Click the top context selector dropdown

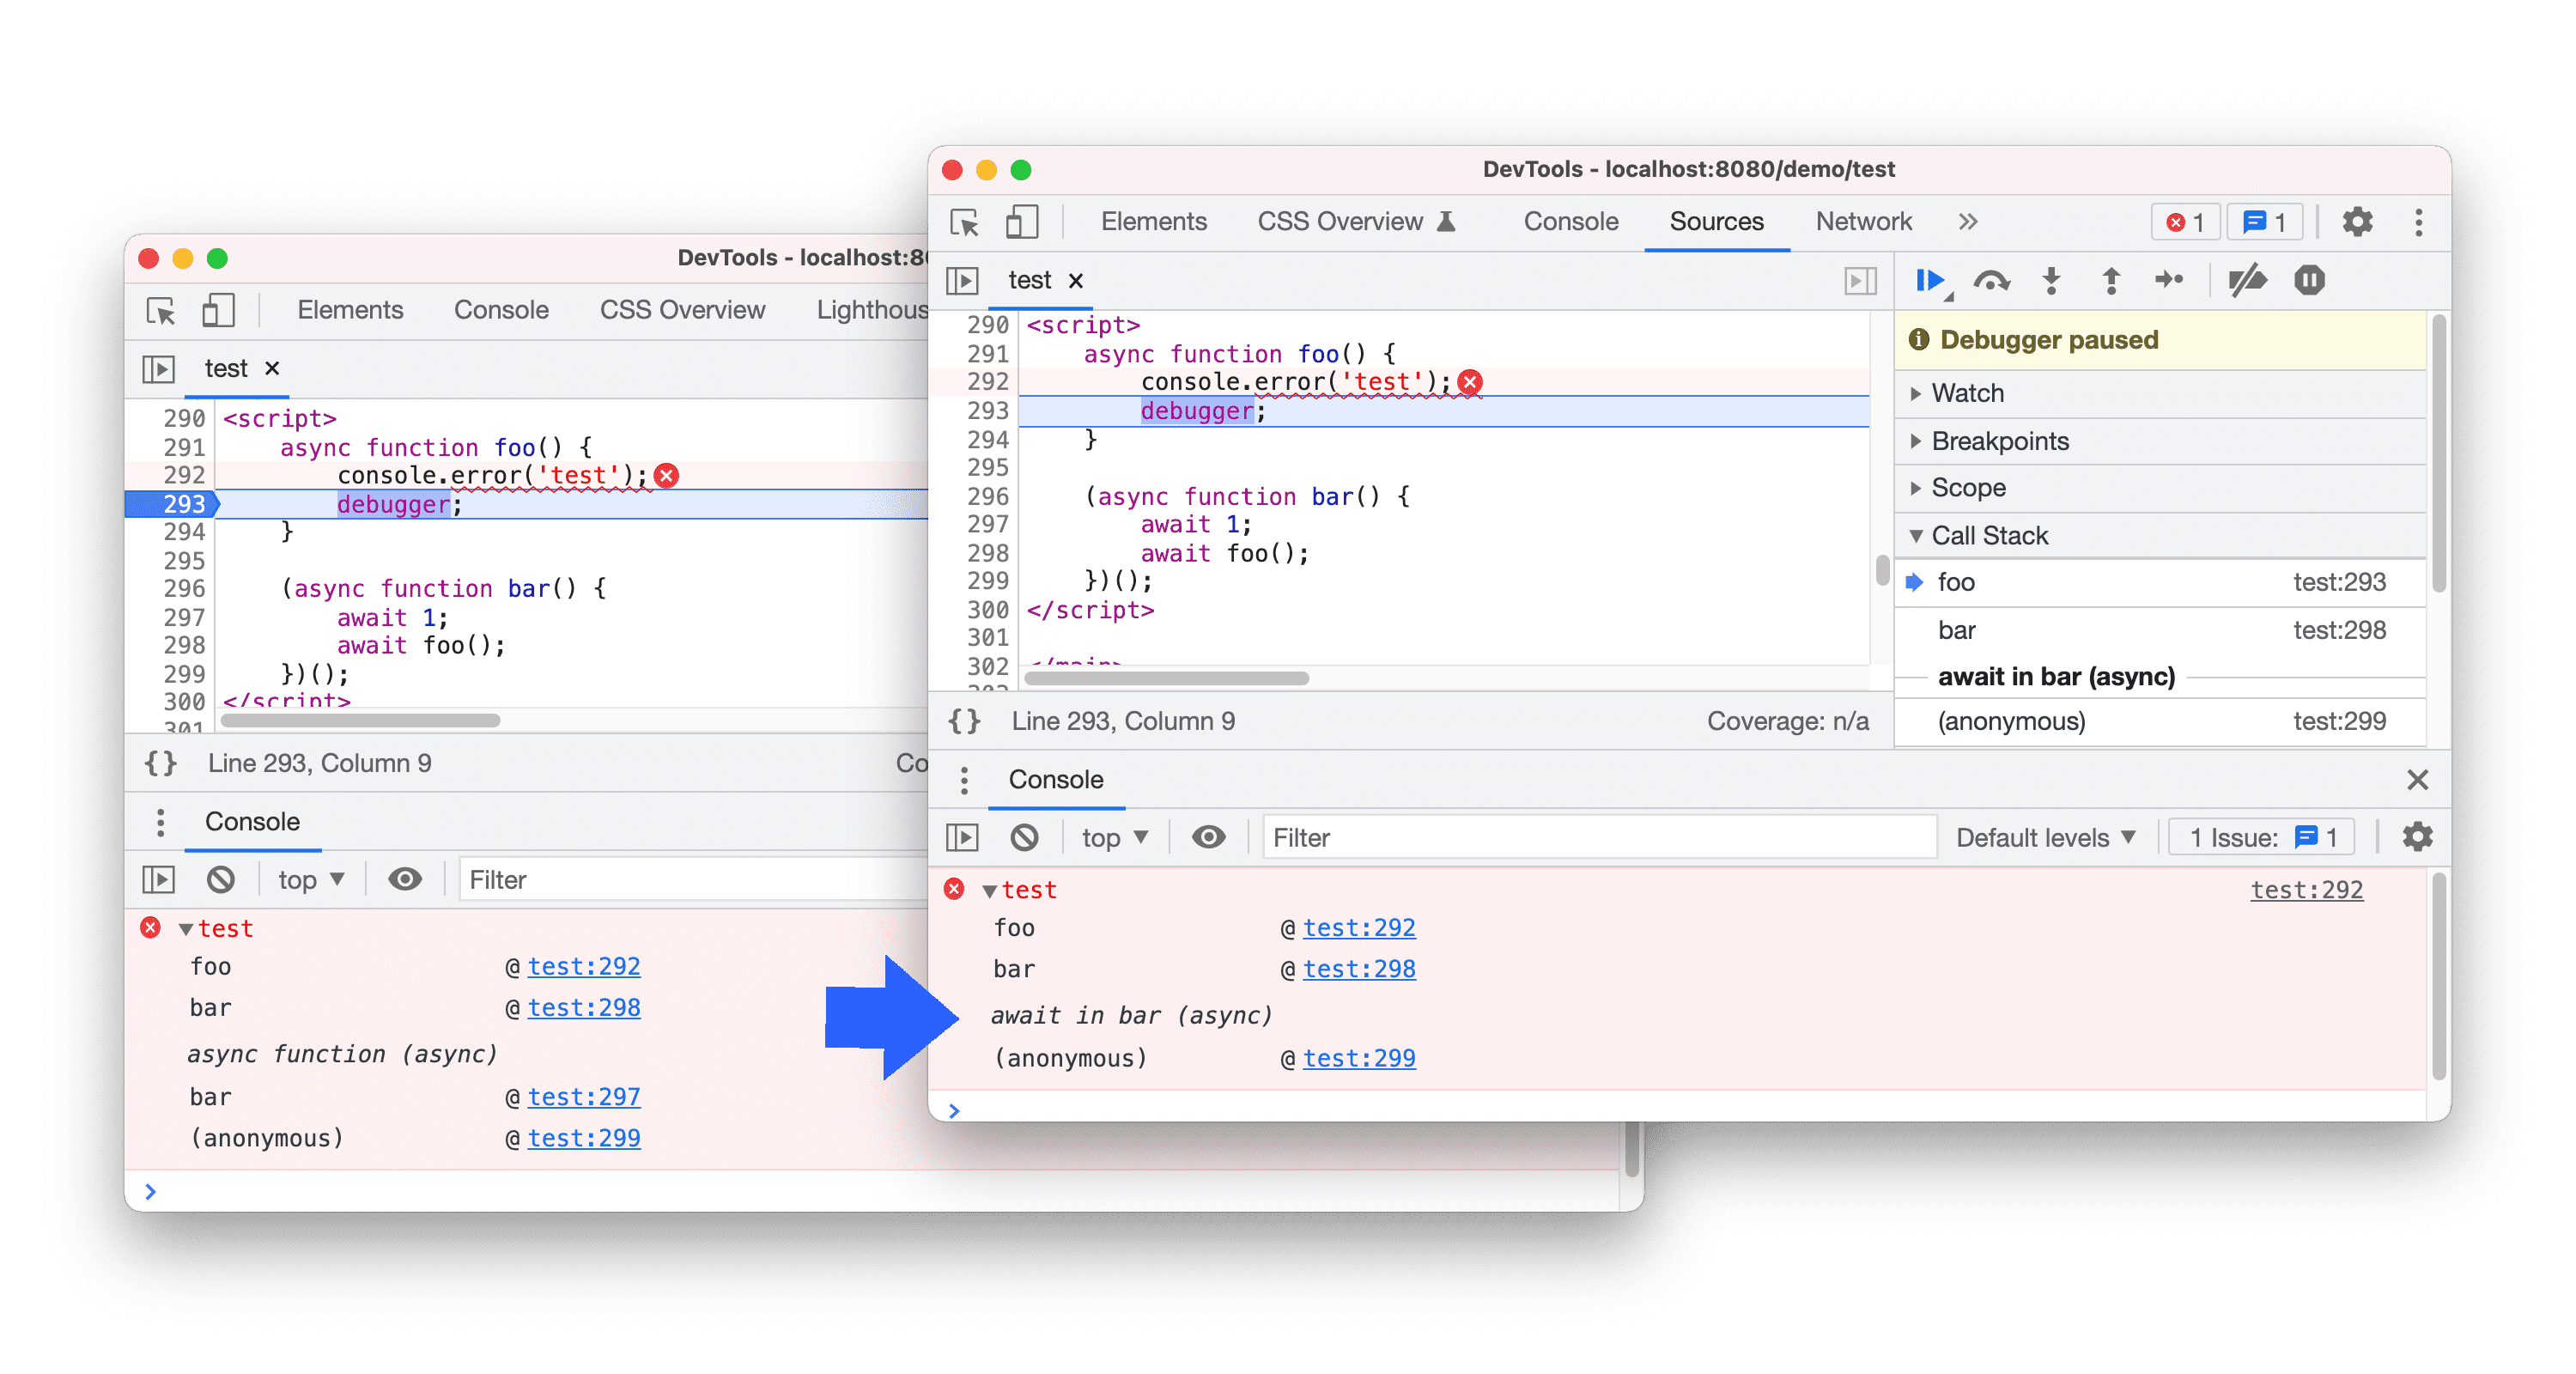point(1109,839)
